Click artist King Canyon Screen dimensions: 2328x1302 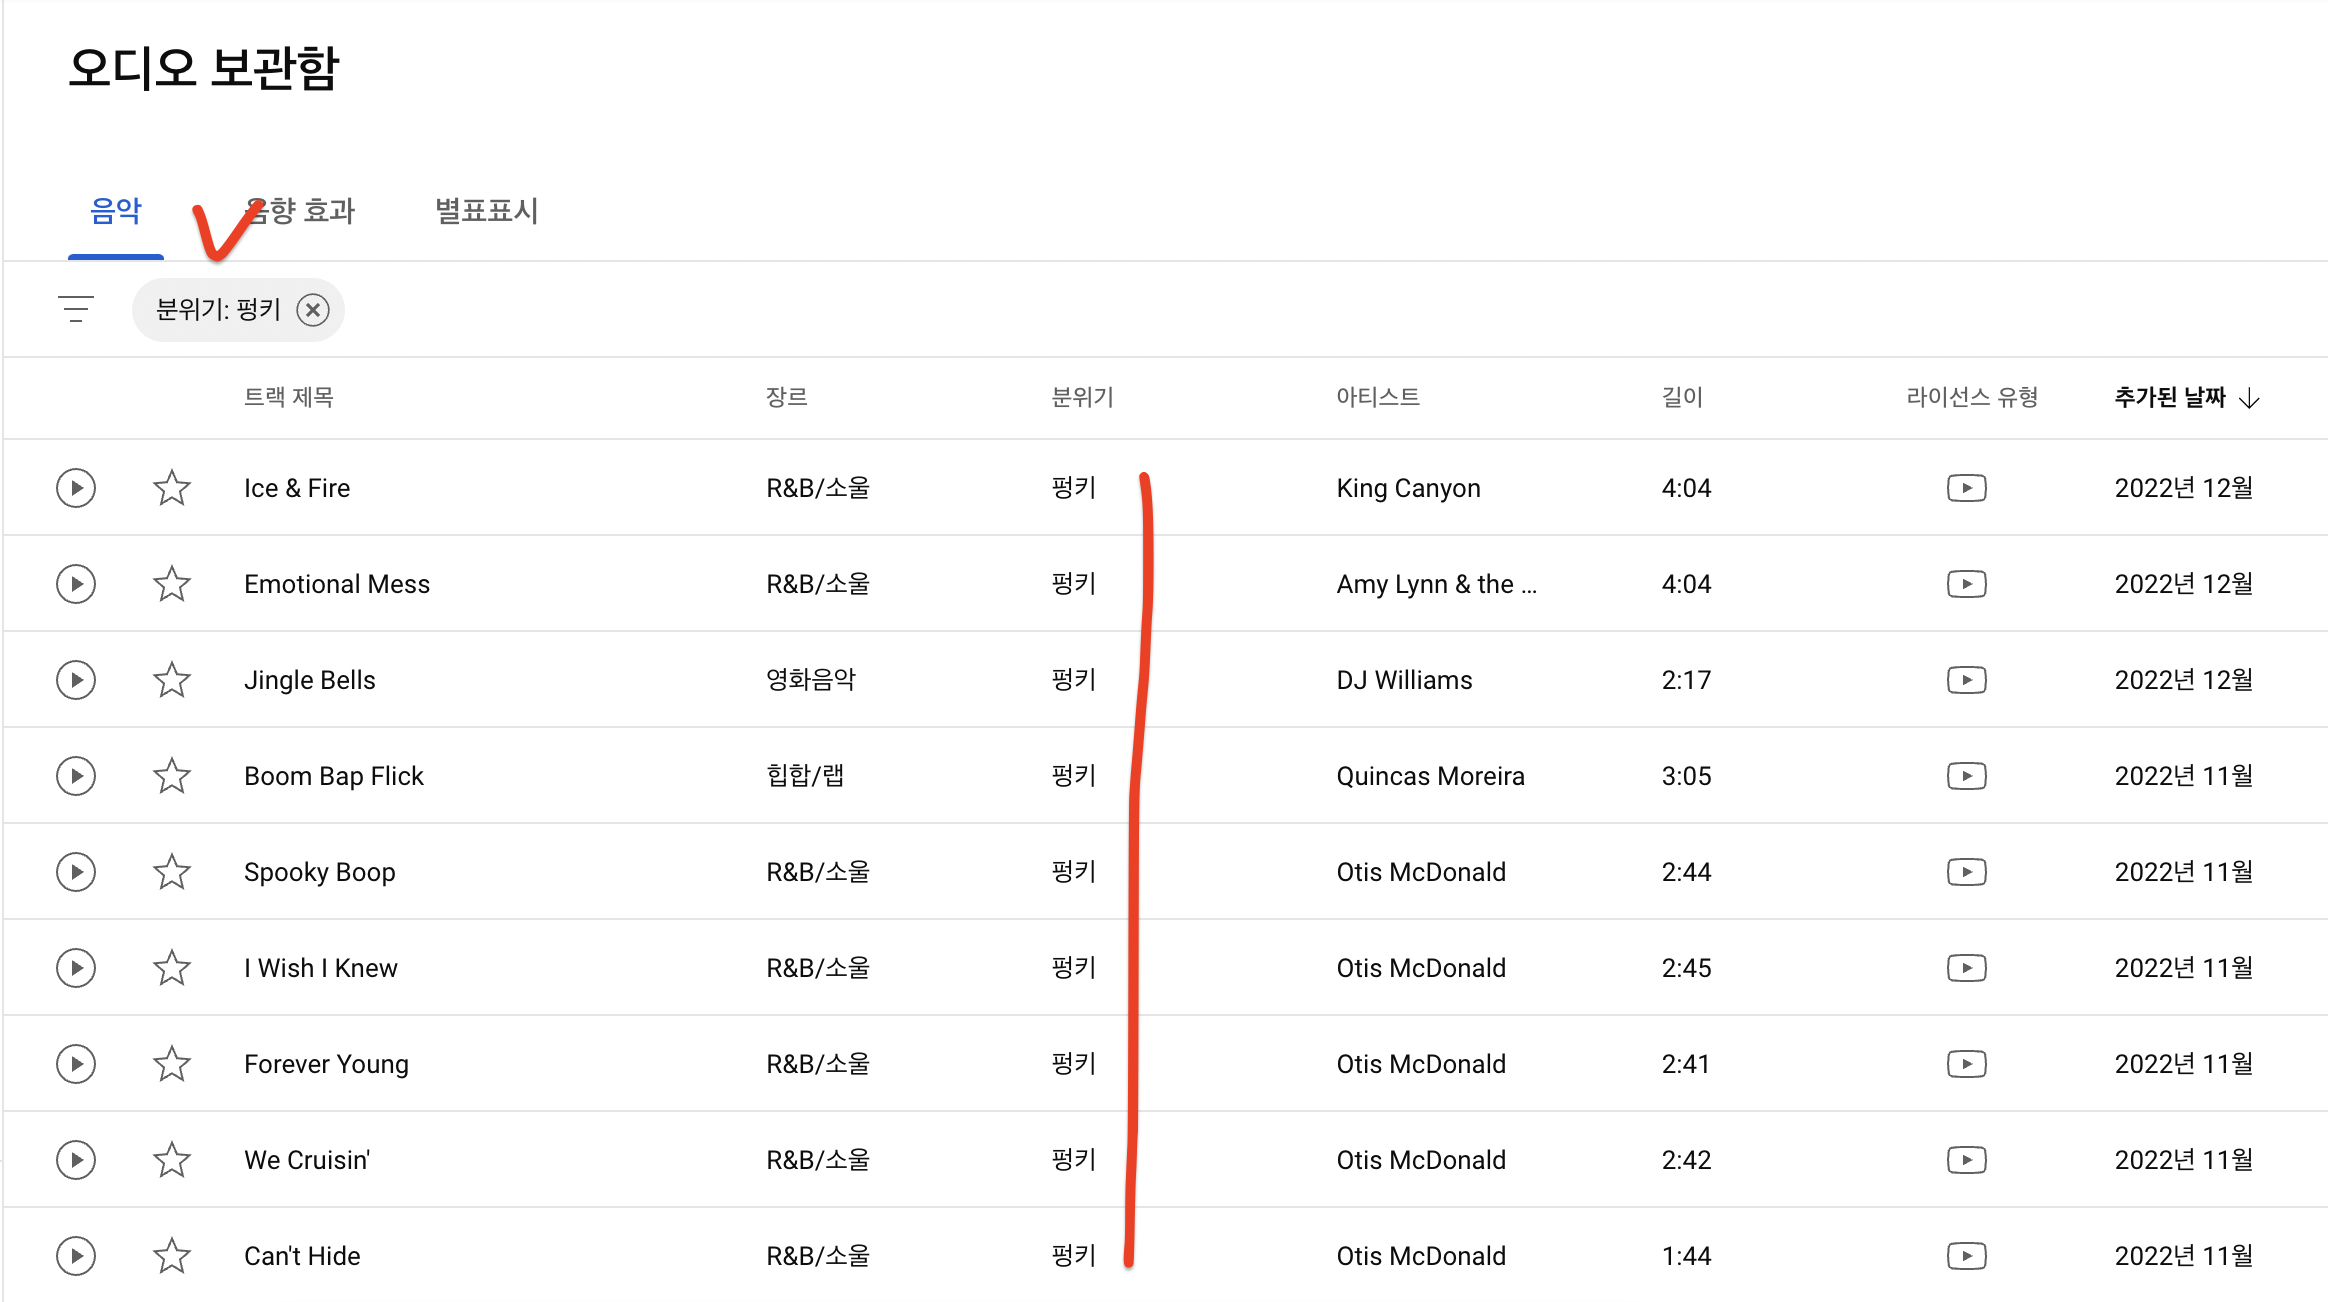pyautogui.click(x=1409, y=488)
